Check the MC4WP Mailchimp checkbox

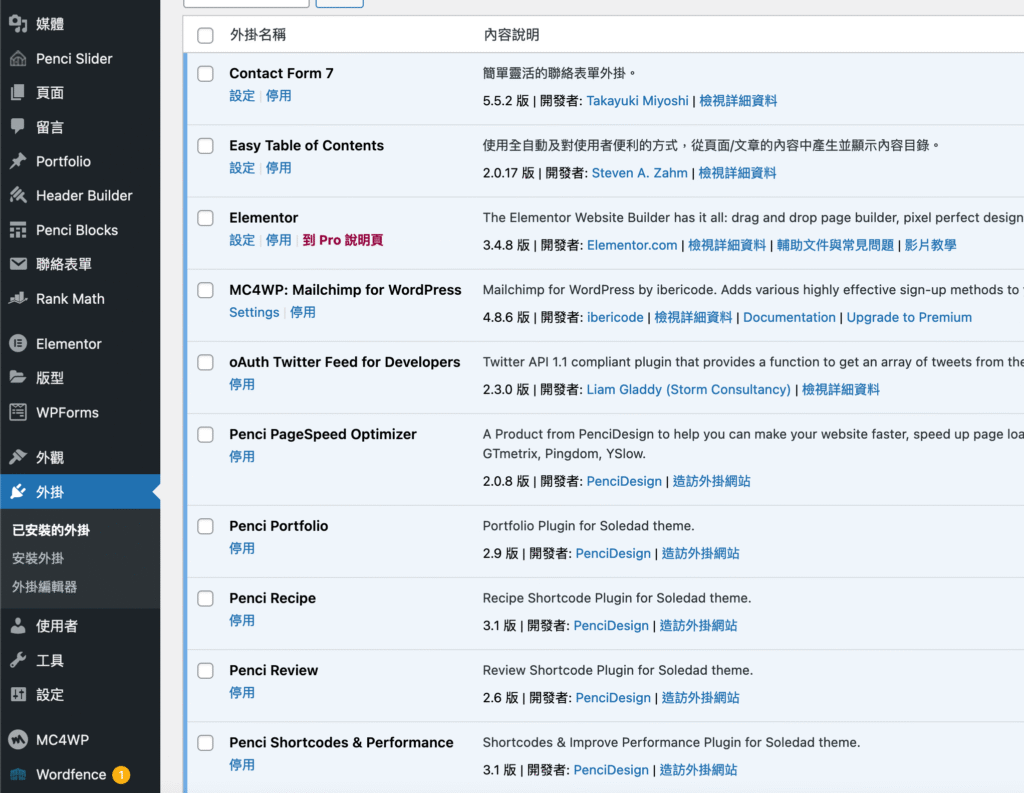tap(206, 290)
